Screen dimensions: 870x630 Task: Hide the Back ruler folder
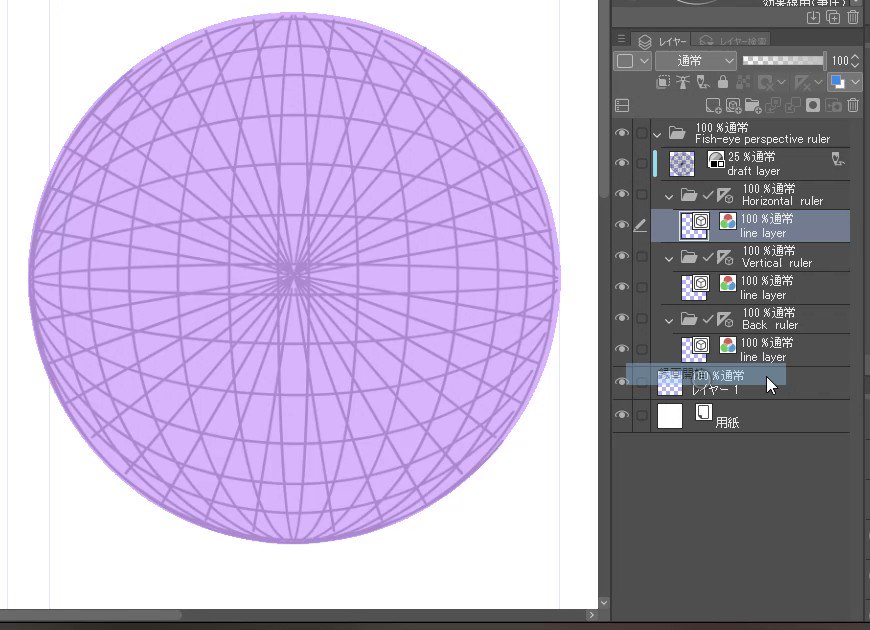coord(622,318)
